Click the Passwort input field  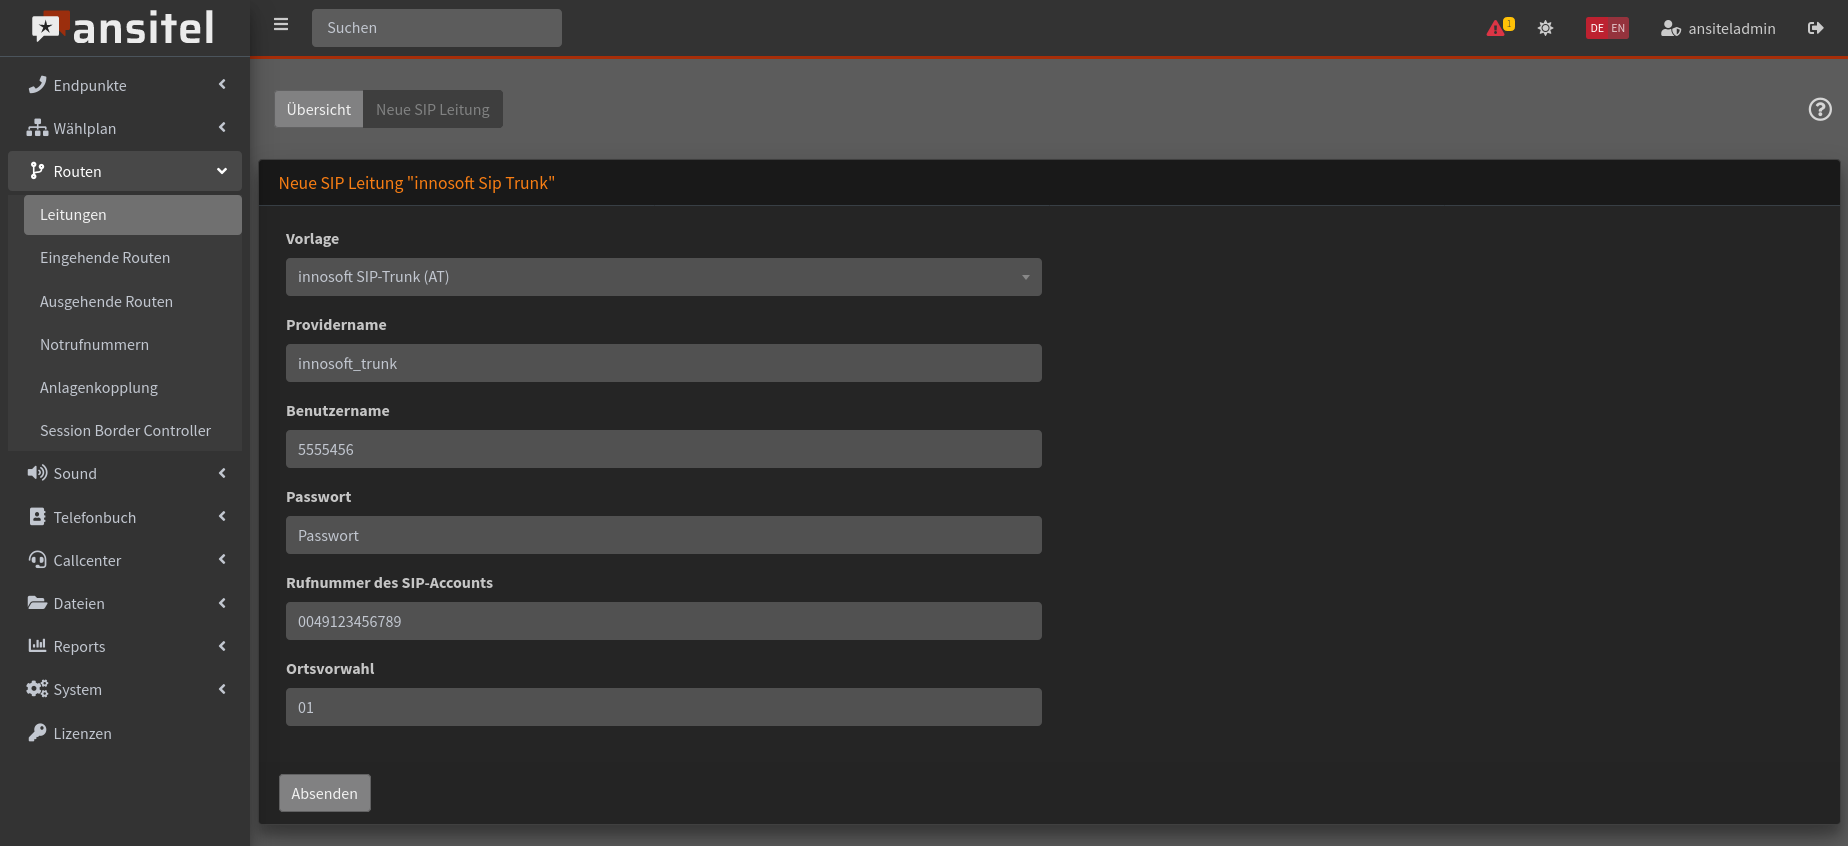pos(663,535)
